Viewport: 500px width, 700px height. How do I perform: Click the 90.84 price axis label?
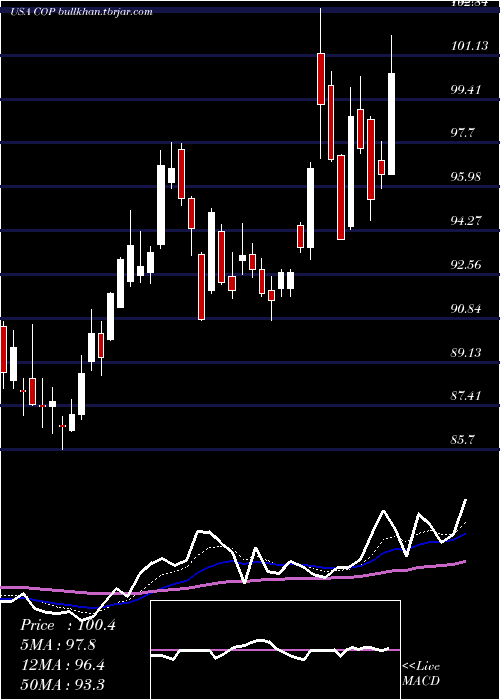pyautogui.click(x=466, y=308)
